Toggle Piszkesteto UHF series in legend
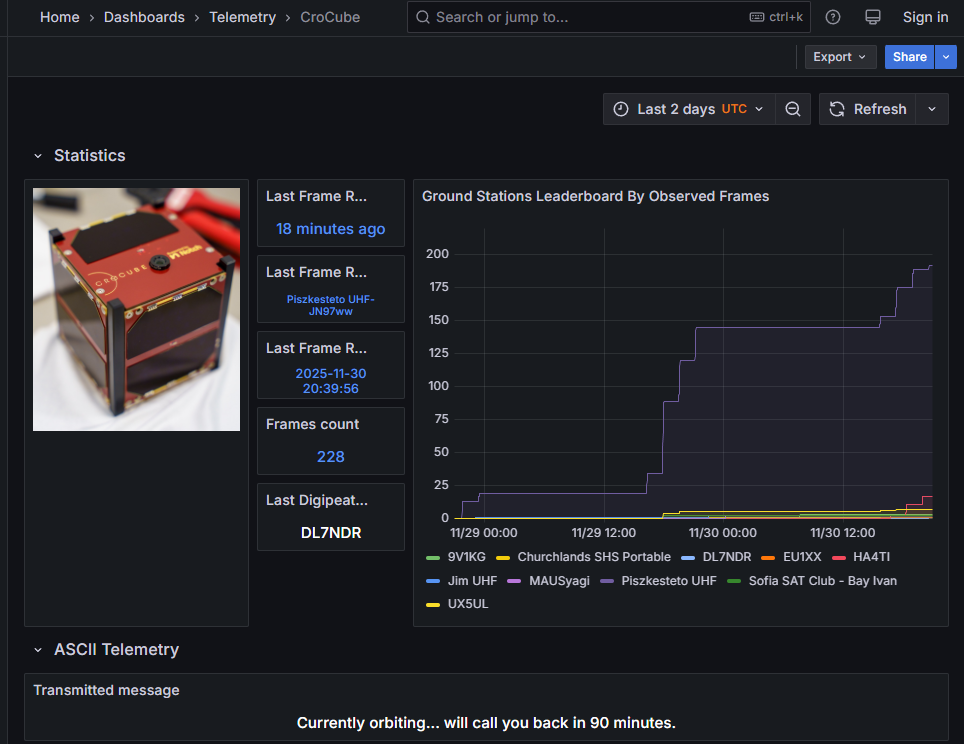The width and height of the screenshot is (964, 744). coord(668,580)
